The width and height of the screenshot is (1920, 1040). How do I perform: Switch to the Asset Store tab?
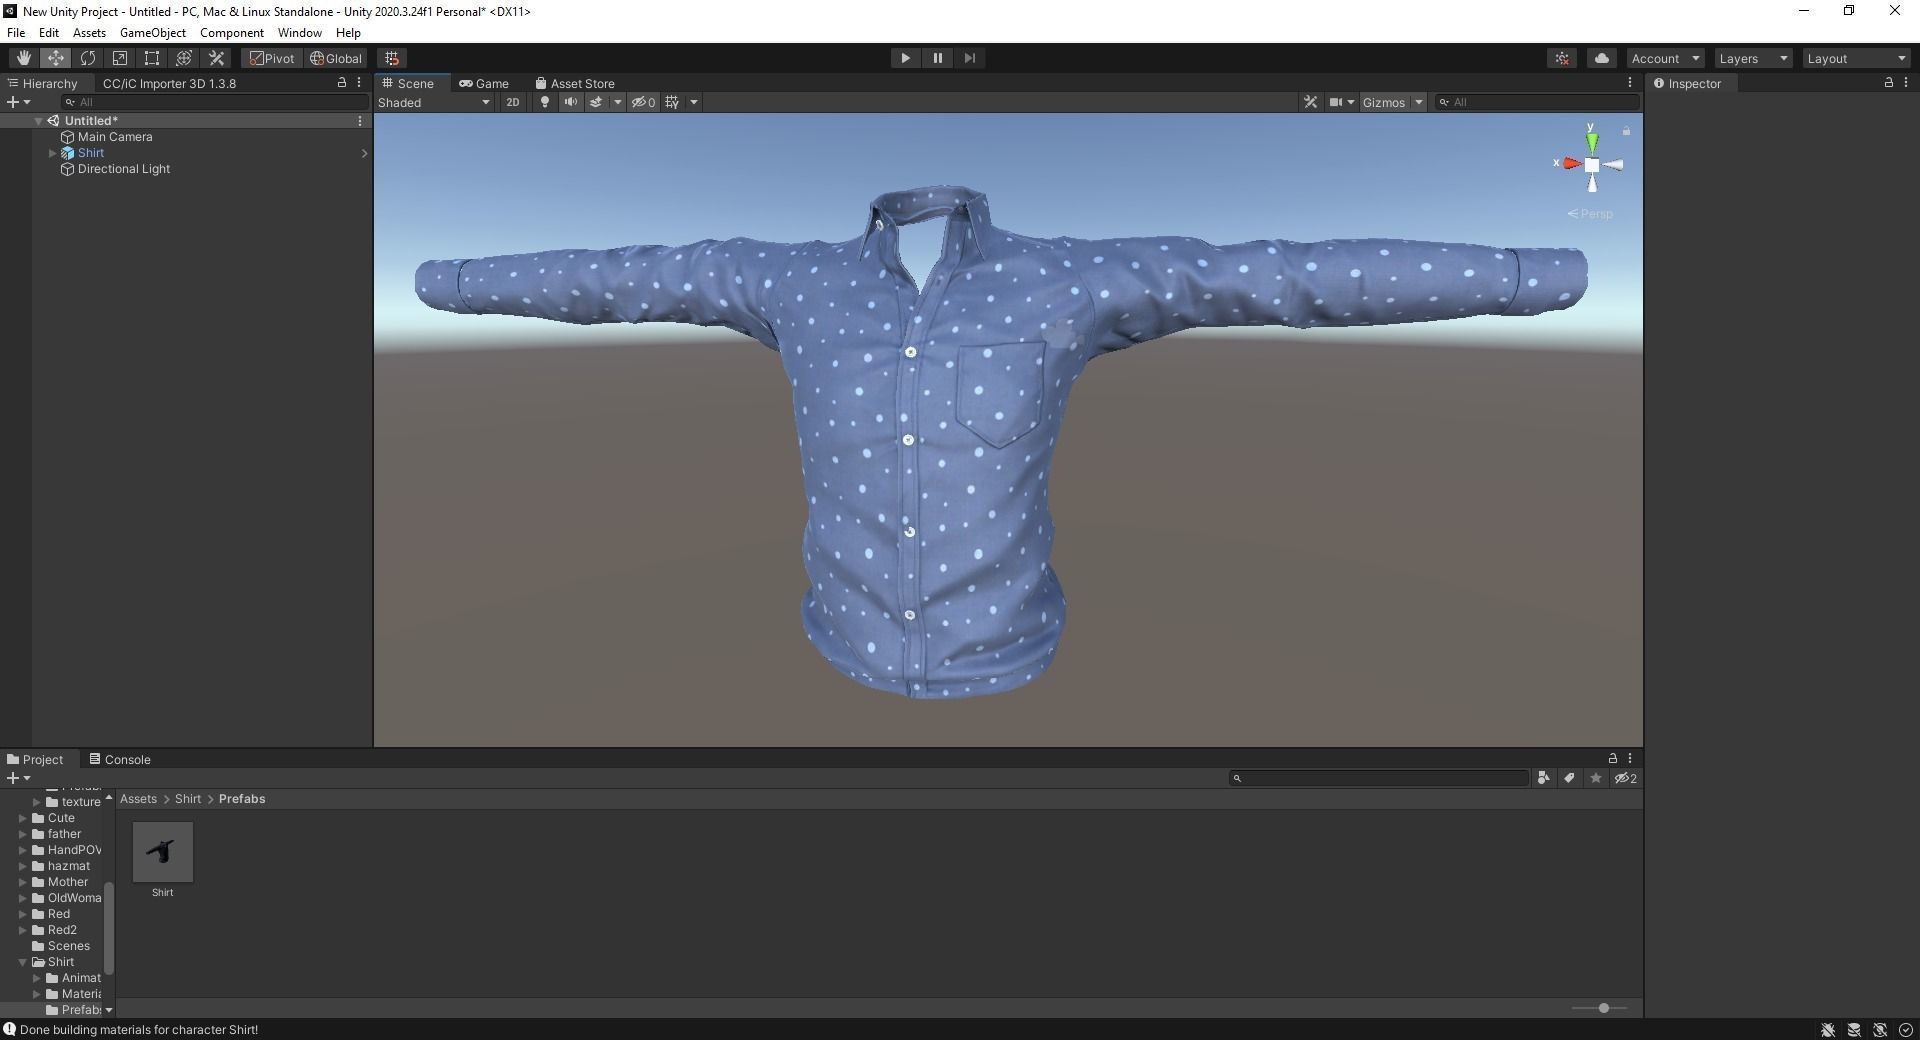point(575,84)
